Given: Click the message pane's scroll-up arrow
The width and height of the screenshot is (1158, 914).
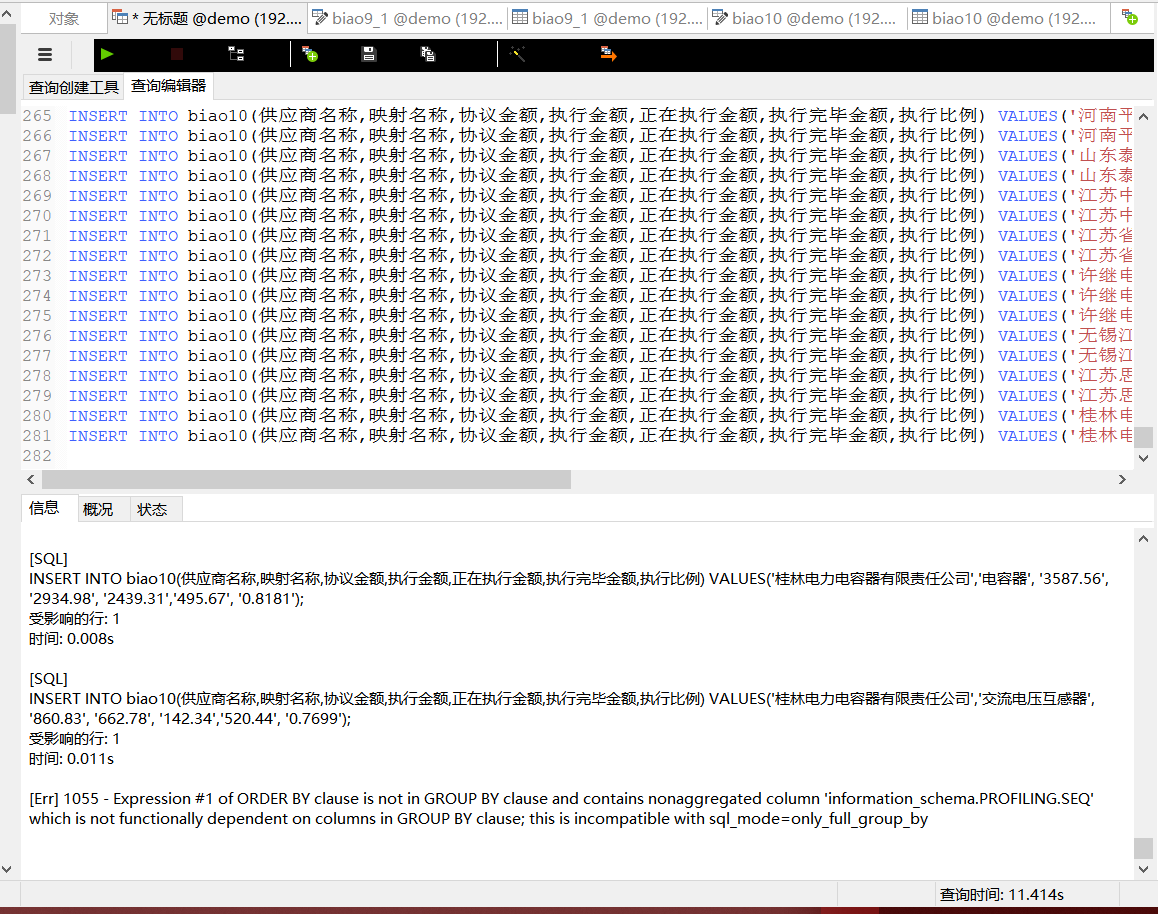Looking at the screenshot, I should click(1143, 539).
